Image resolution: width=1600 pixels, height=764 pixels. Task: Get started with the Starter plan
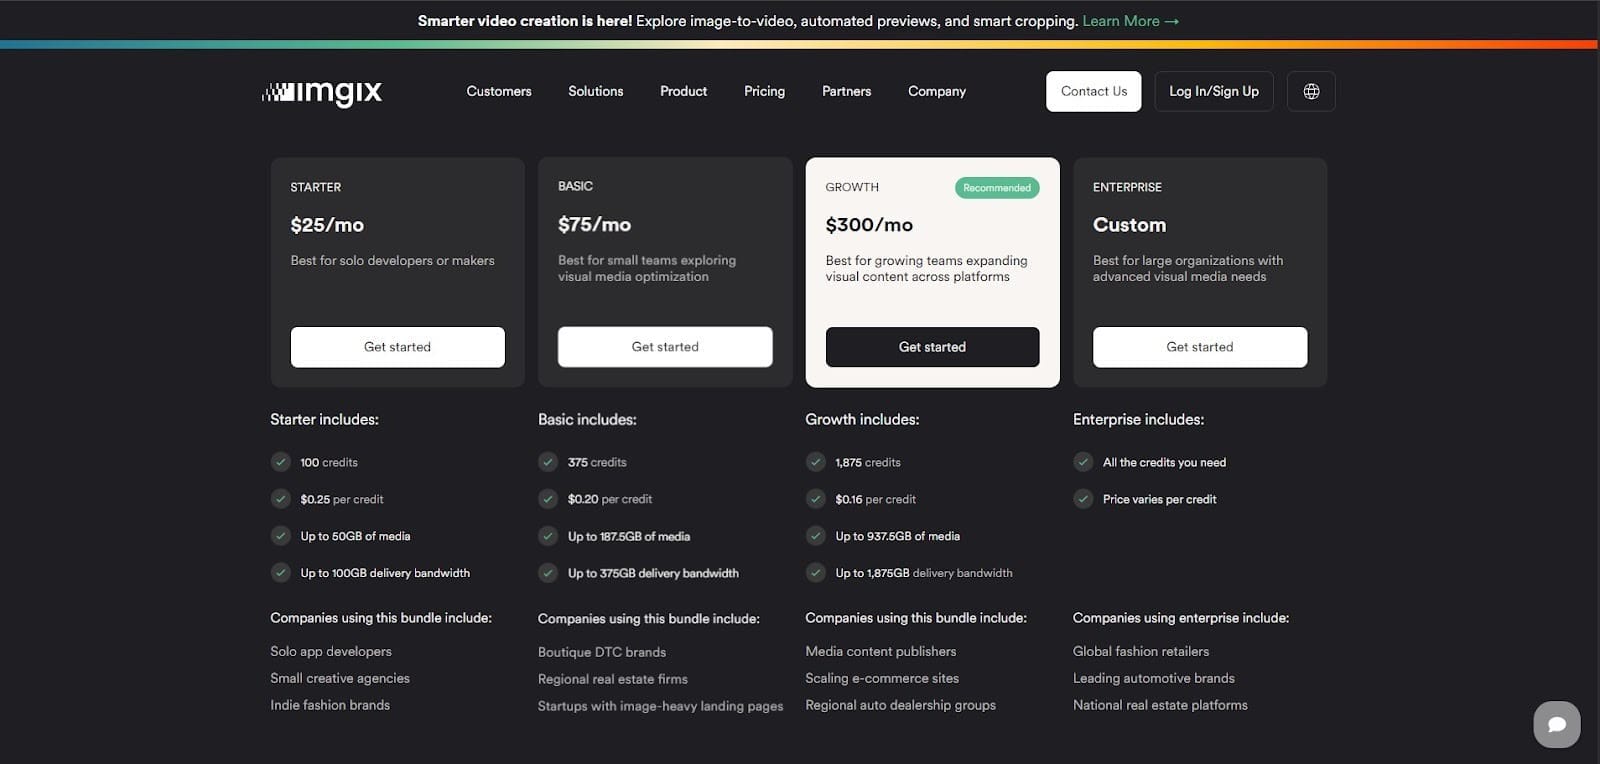coord(397,347)
